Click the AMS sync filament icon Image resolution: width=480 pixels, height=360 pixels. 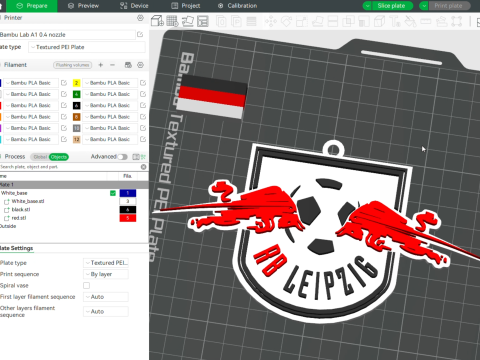point(128,65)
